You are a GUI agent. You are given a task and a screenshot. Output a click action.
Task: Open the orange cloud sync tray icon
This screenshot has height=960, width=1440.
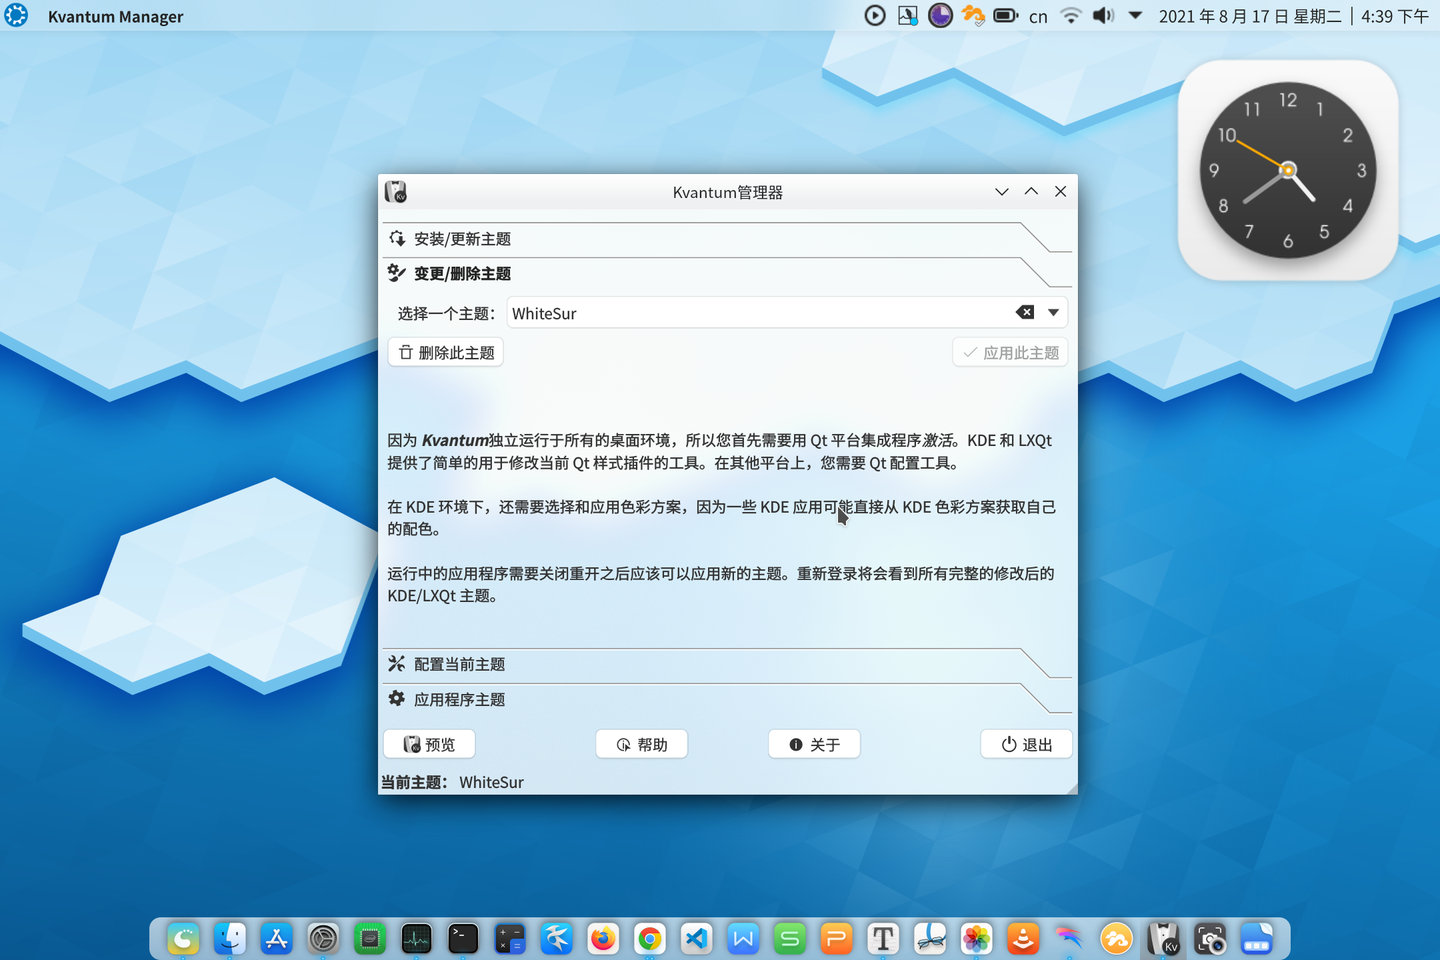coord(973,15)
